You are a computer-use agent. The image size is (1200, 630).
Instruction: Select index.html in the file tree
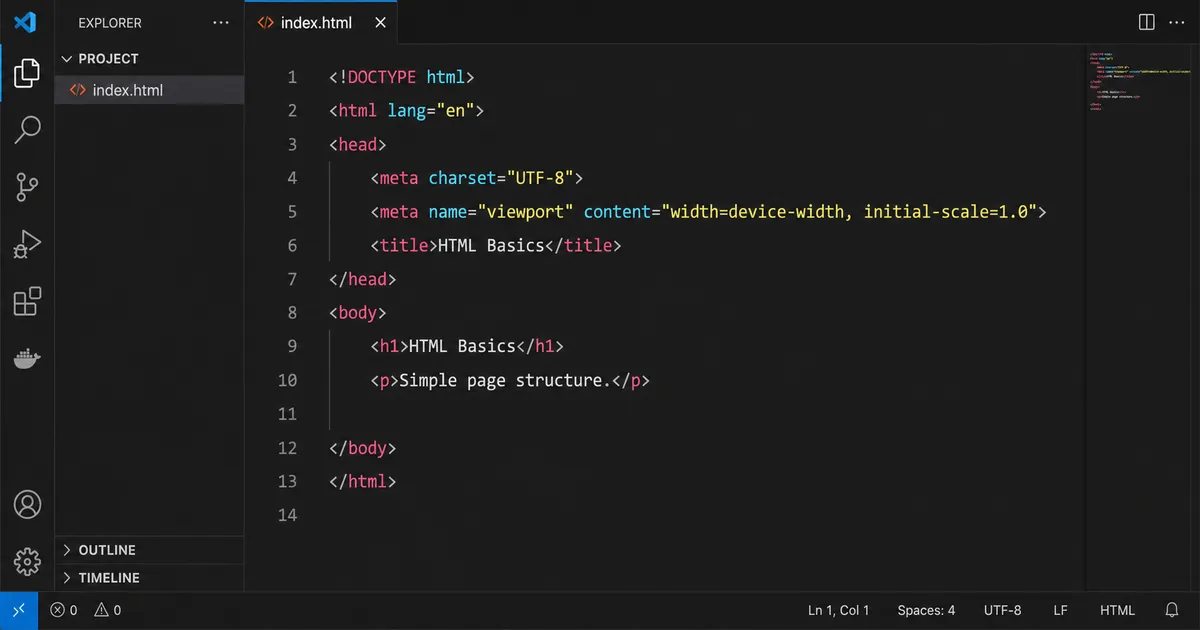(x=149, y=90)
